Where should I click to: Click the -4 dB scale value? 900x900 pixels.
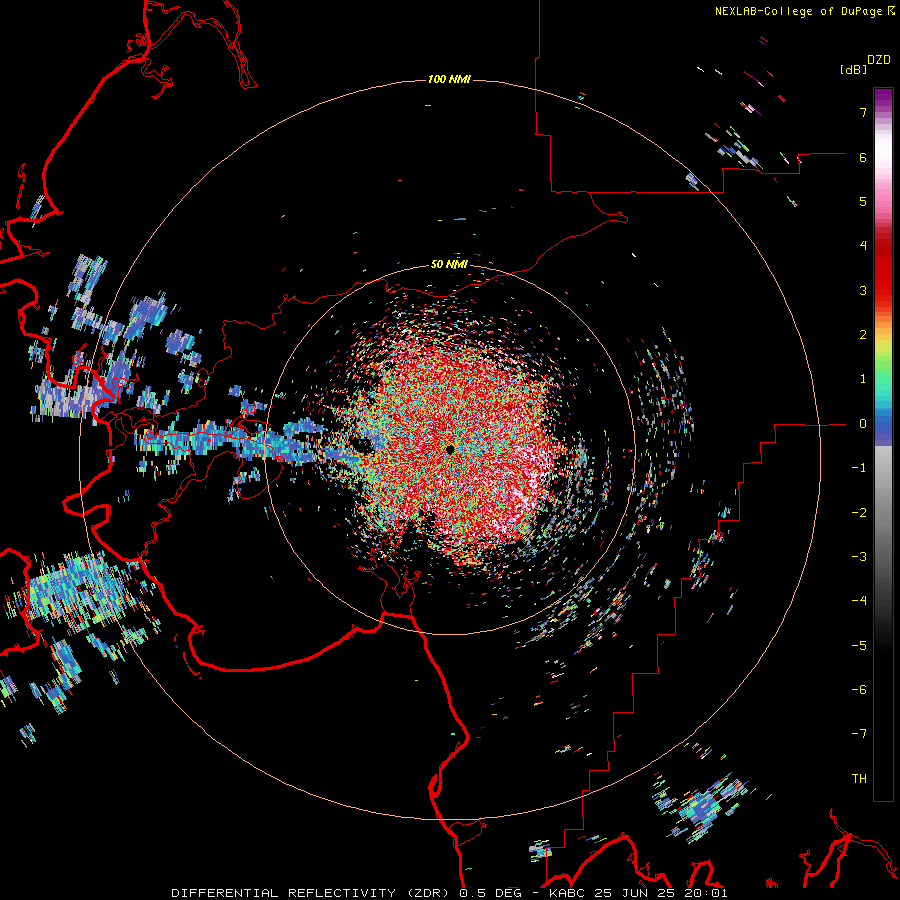859,601
